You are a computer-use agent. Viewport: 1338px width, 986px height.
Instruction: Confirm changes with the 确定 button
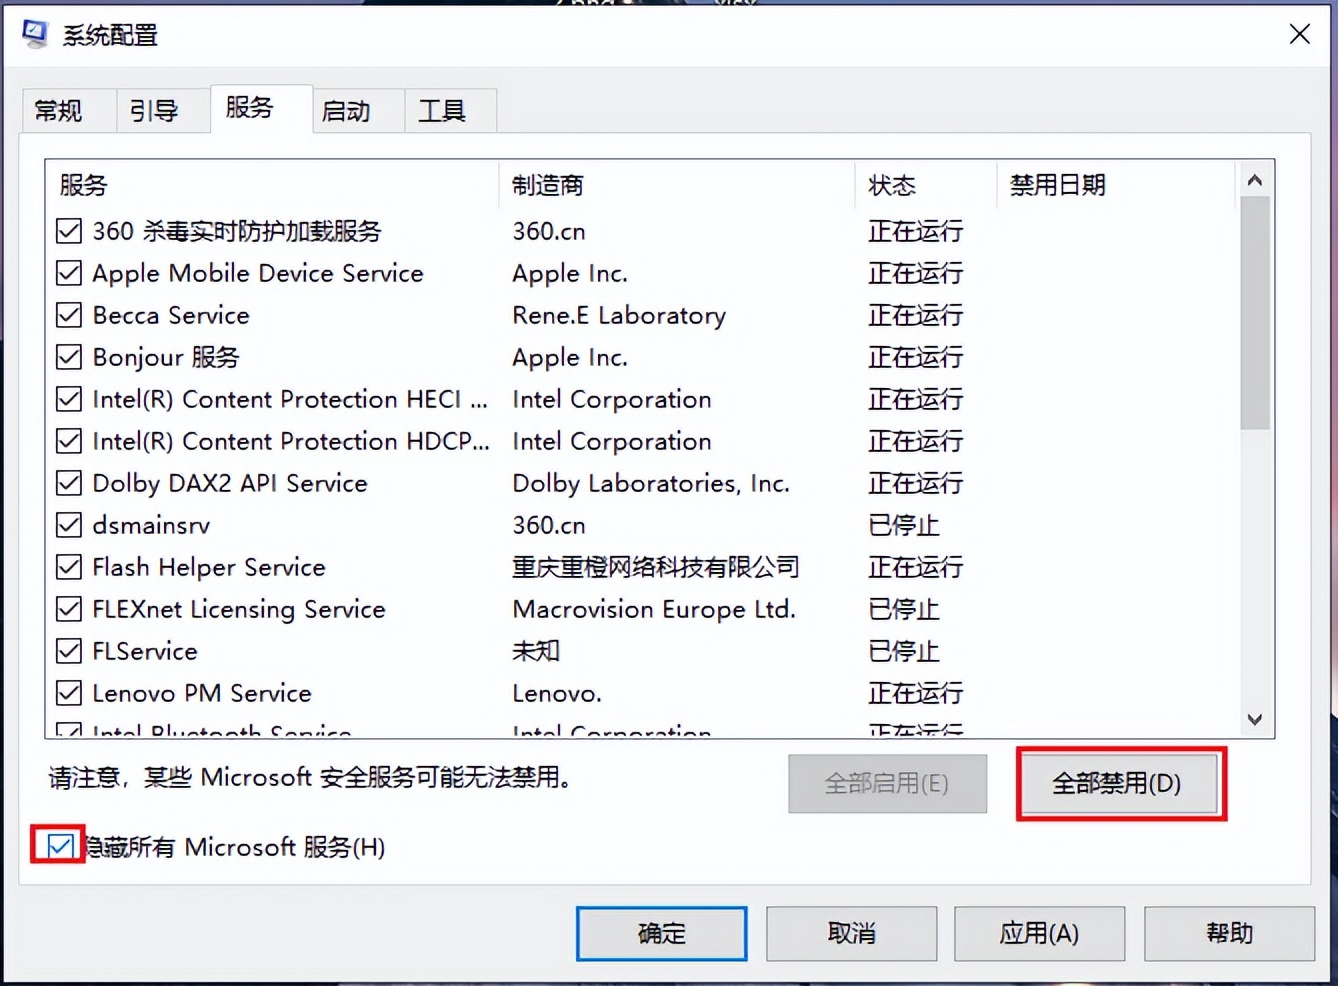[x=660, y=933]
